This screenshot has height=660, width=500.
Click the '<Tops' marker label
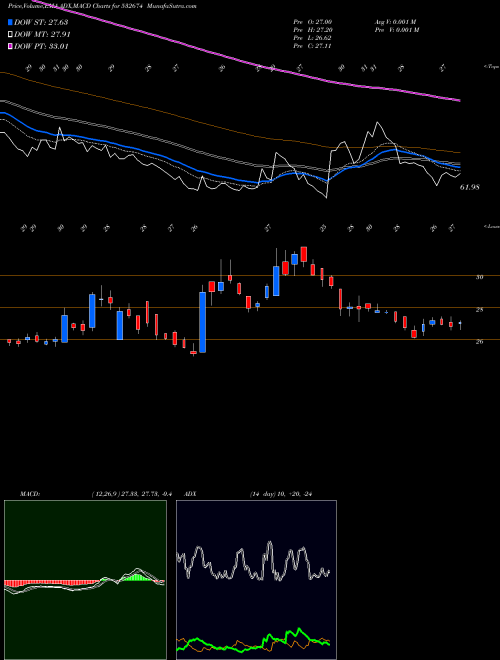tap(491, 67)
